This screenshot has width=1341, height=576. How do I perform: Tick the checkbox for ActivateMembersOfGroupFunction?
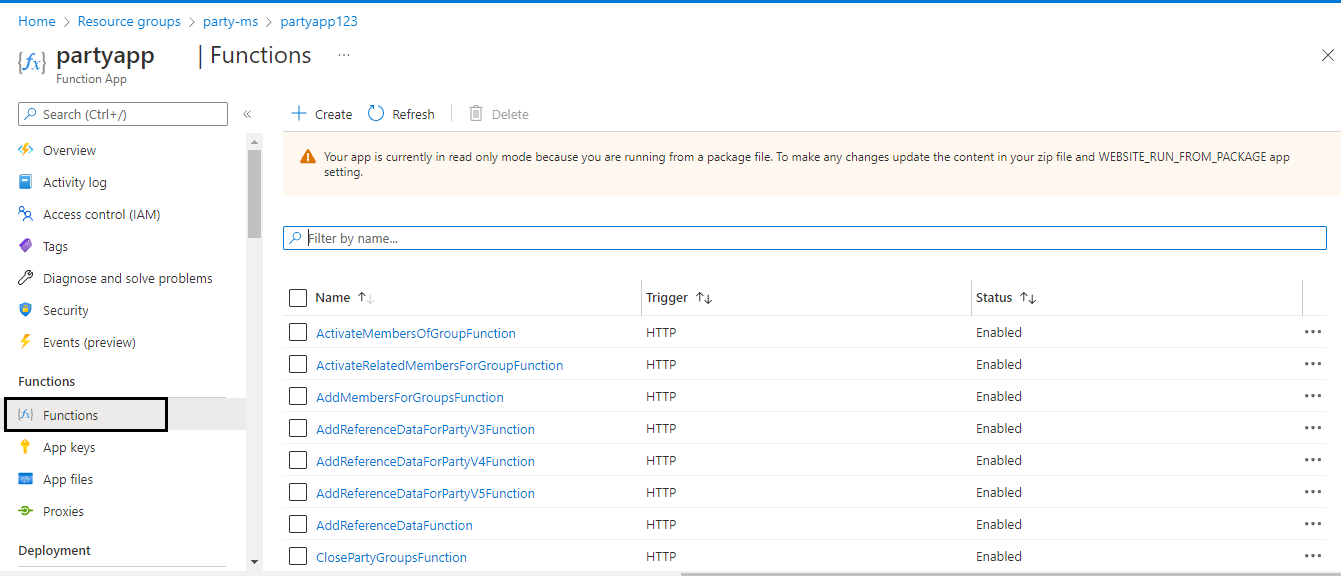point(297,332)
